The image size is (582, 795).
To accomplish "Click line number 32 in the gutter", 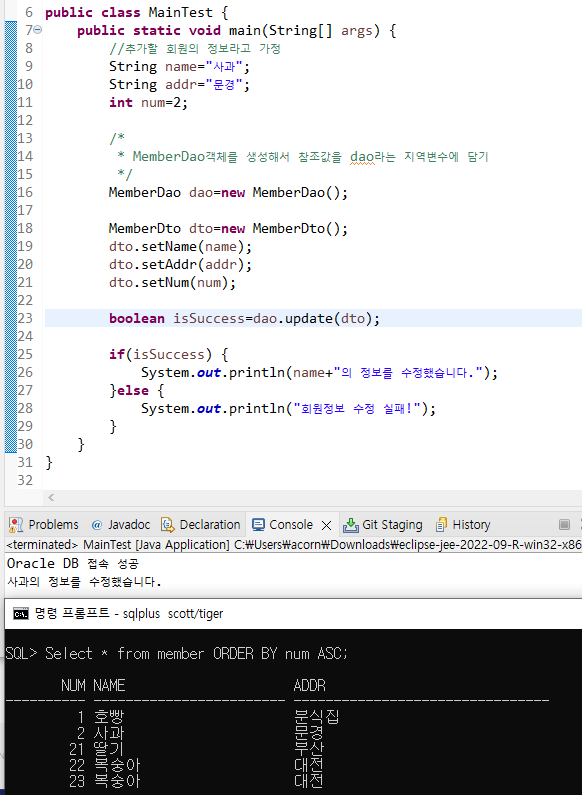I will [25, 480].
